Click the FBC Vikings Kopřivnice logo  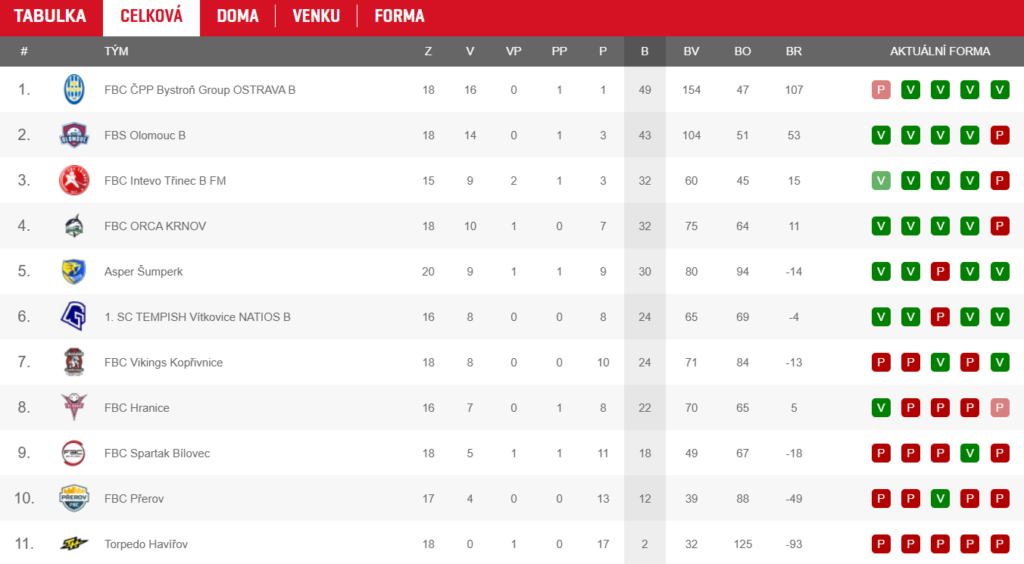pyautogui.click(x=74, y=362)
